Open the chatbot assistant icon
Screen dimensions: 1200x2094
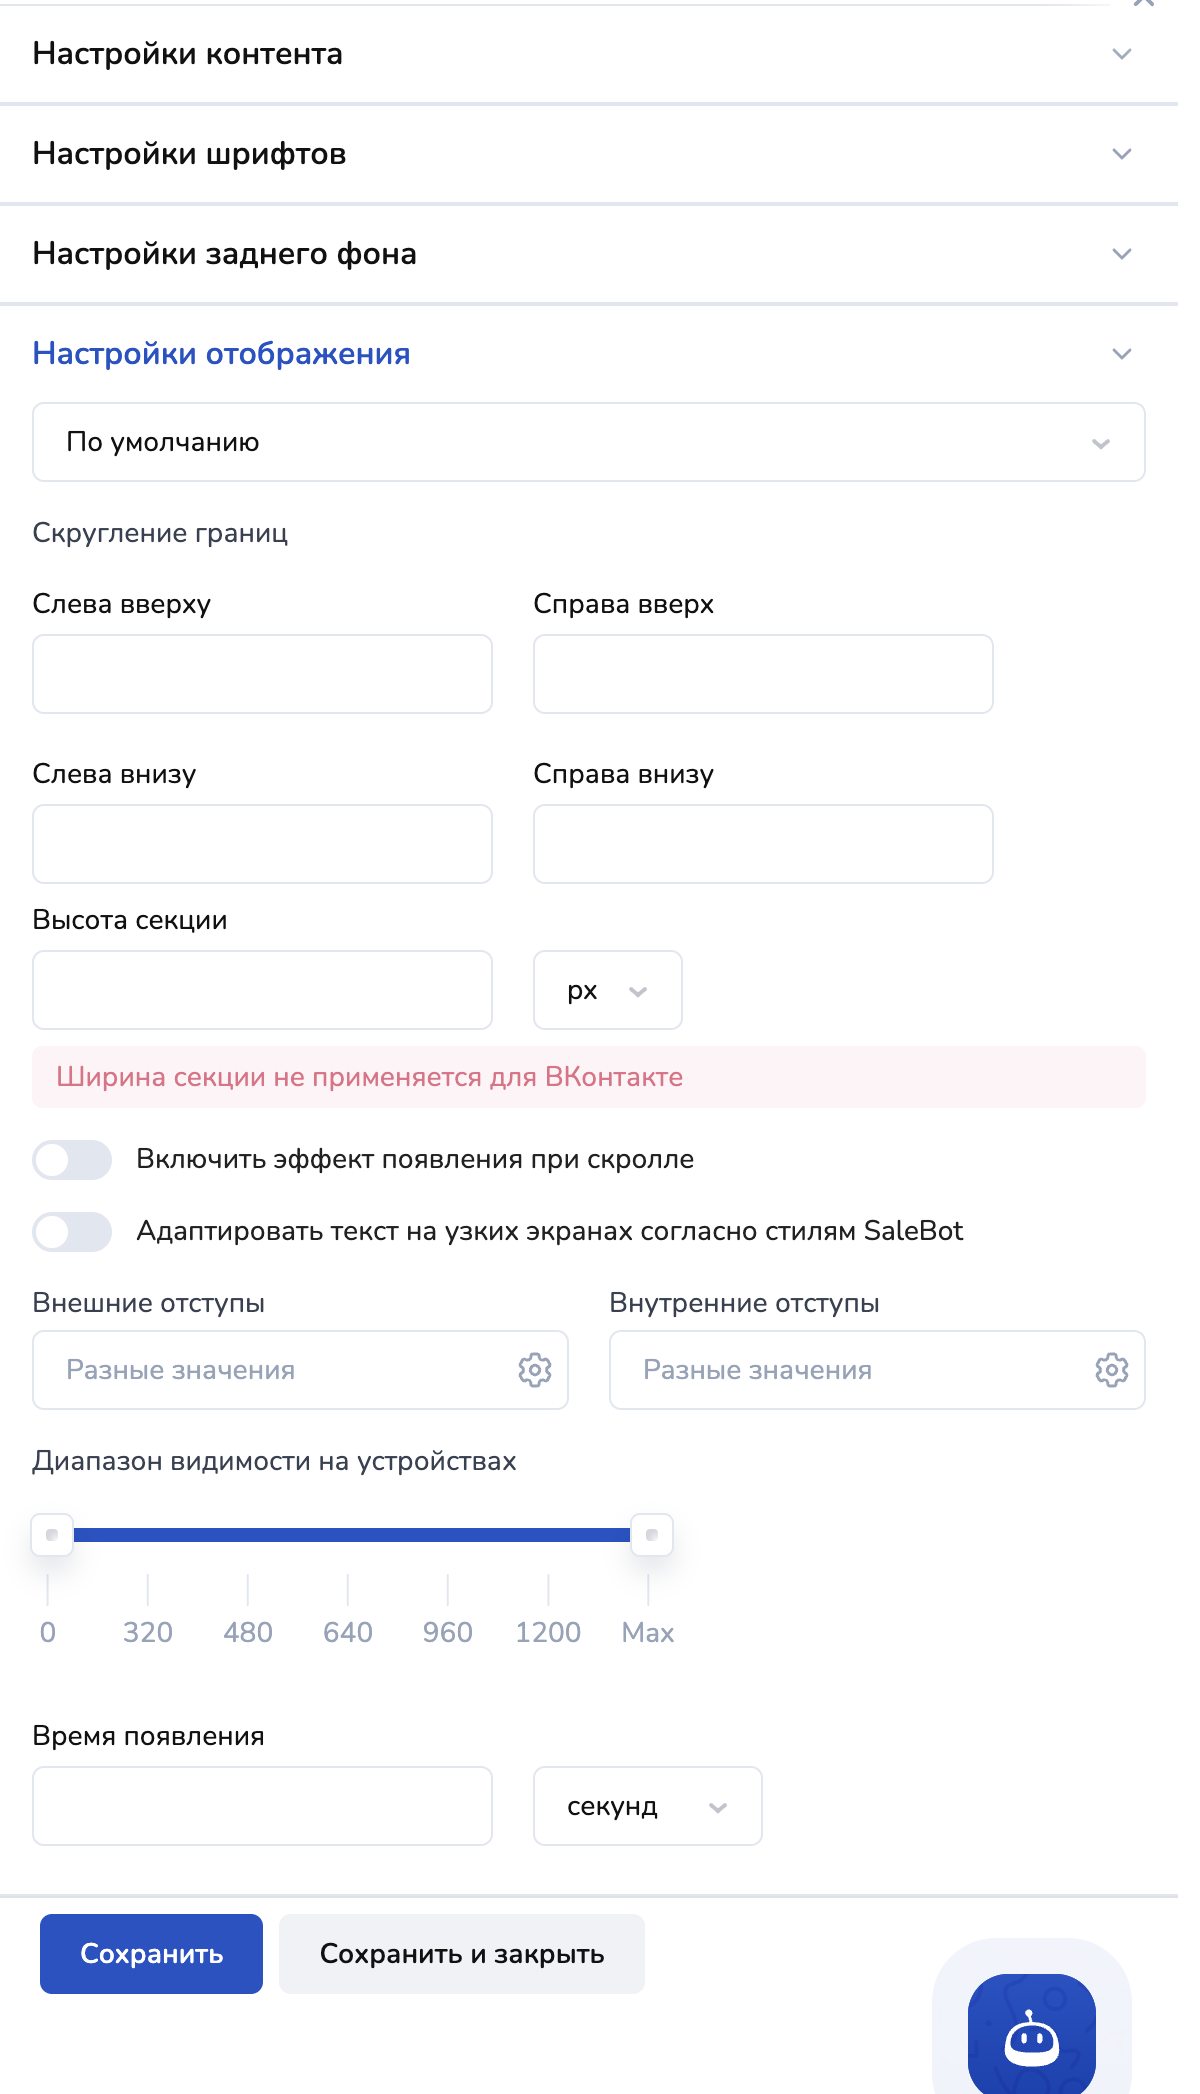point(1031,2036)
